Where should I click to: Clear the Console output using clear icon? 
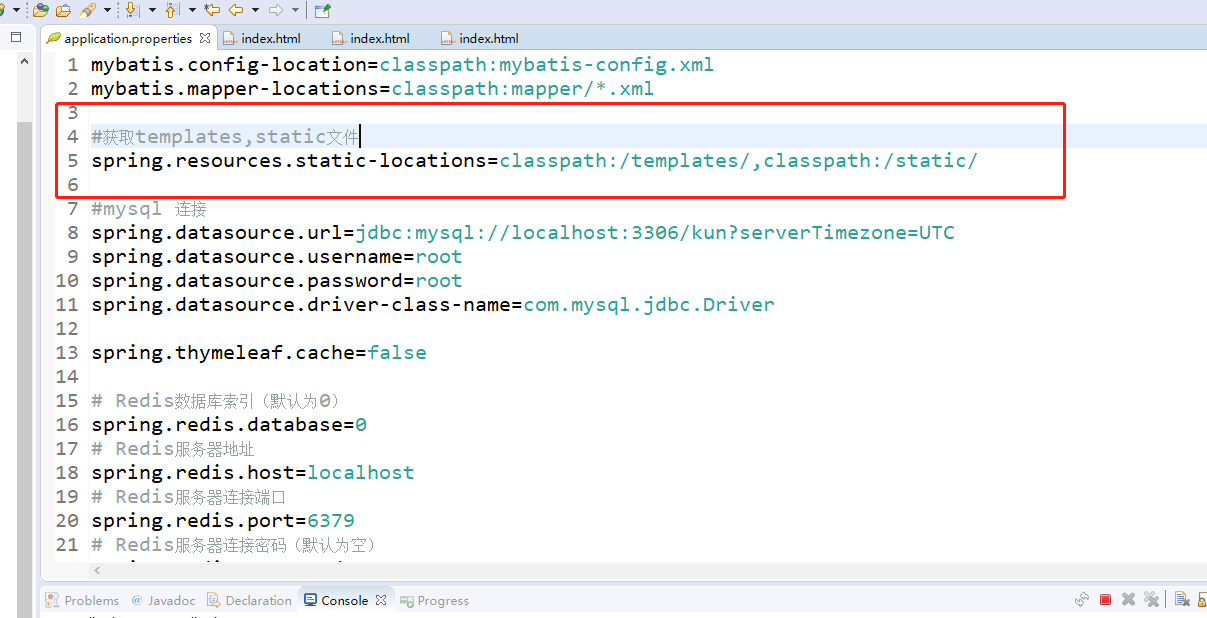pos(1182,599)
